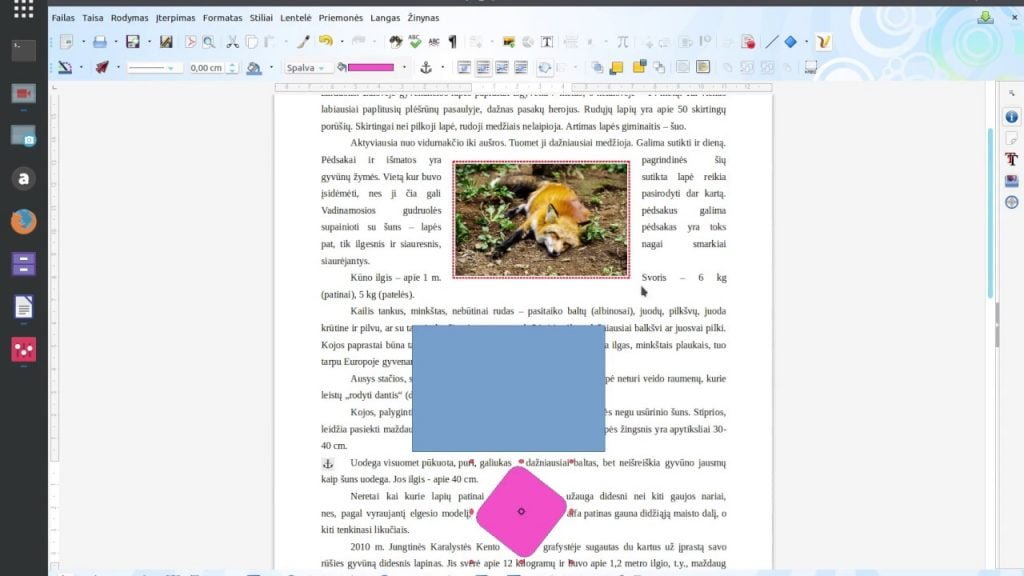The height and width of the screenshot is (576, 1024).
Task: Open the Spalva fill style dropdown
Action: [306, 67]
